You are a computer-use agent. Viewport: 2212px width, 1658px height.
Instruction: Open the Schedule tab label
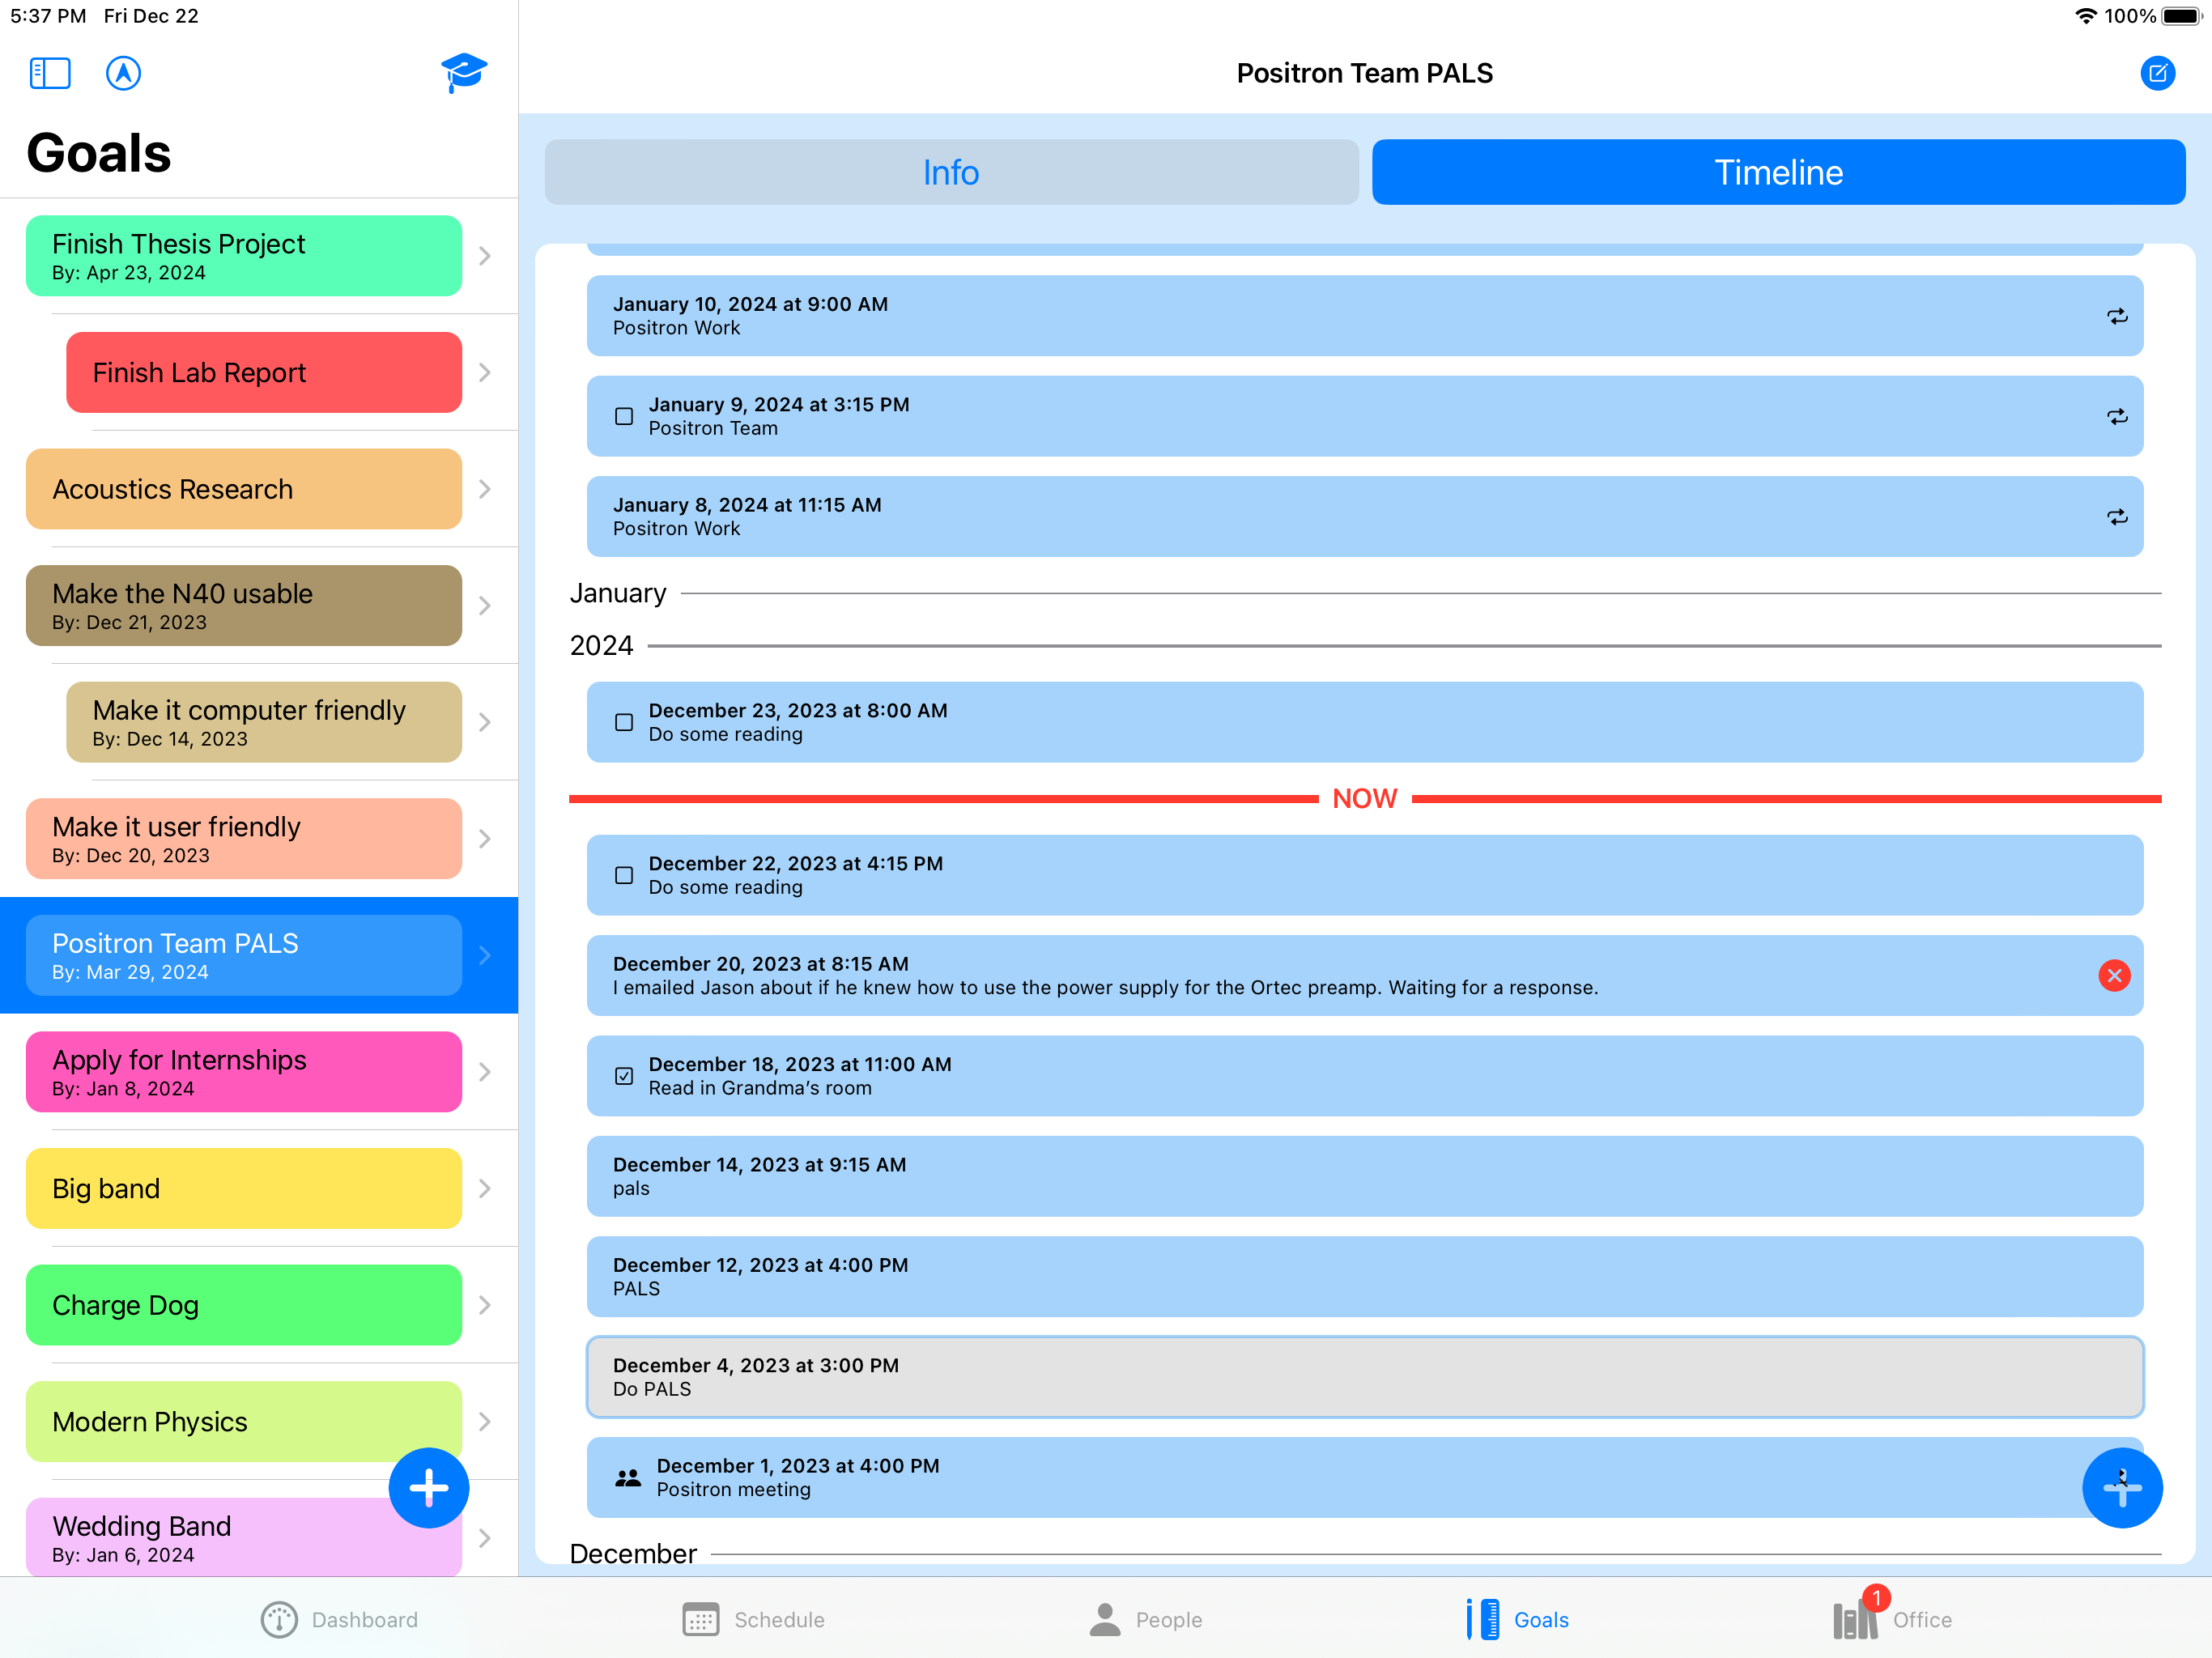(x=779, y=1620)
